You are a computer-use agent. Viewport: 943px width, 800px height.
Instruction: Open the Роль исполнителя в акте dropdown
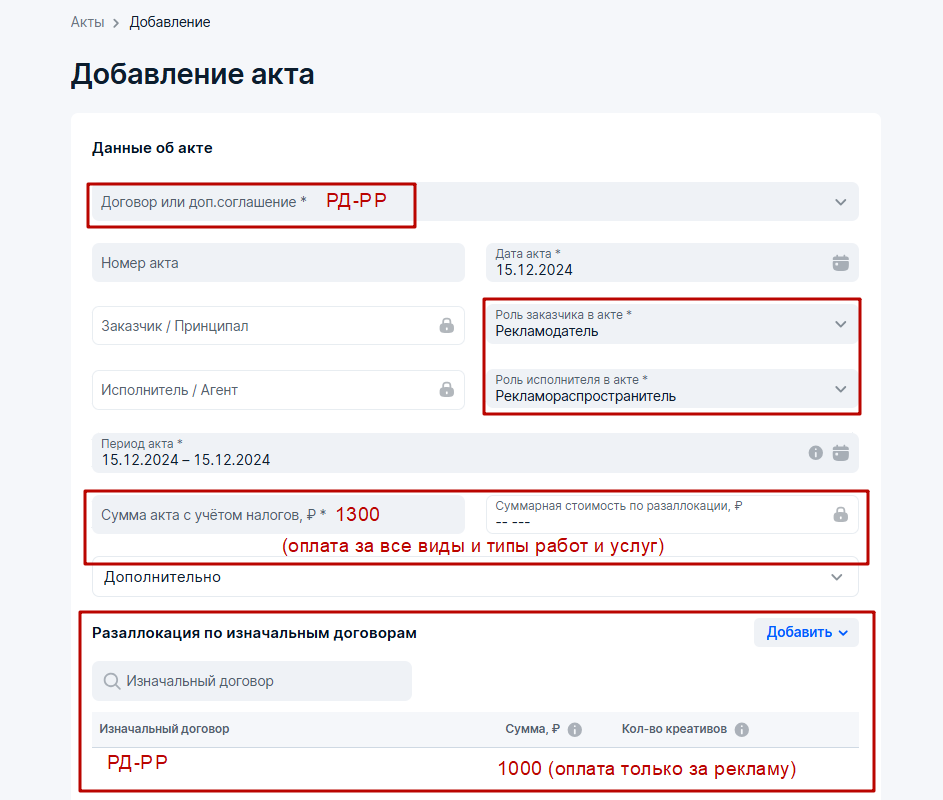[840, 389]
